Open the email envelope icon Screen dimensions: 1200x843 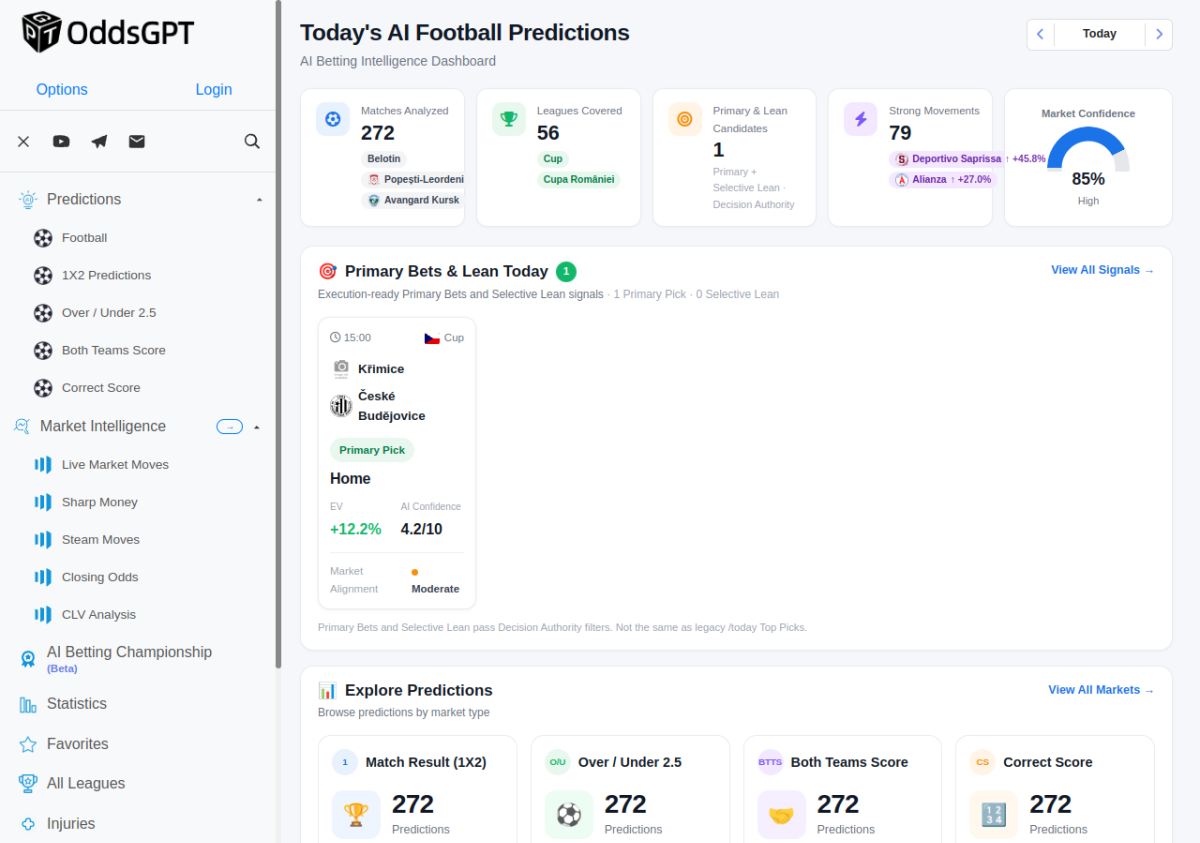tap(137, 142)
